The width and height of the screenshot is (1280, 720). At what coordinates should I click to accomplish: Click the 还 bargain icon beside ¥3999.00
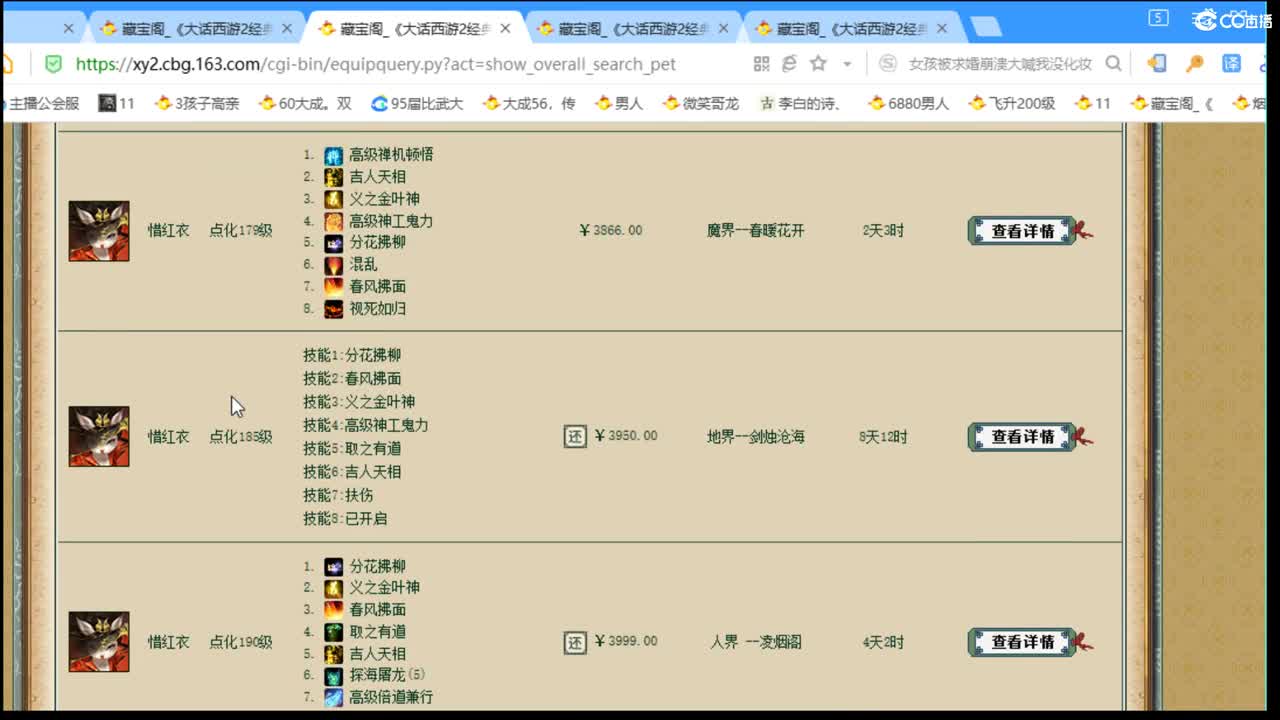click(x=575, y=642)
